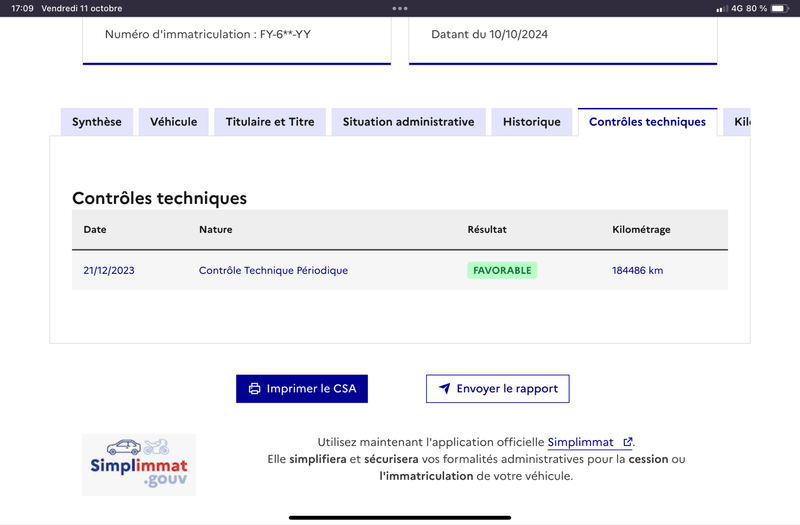Click the date 21/12/2023 cell

(109, 270)
